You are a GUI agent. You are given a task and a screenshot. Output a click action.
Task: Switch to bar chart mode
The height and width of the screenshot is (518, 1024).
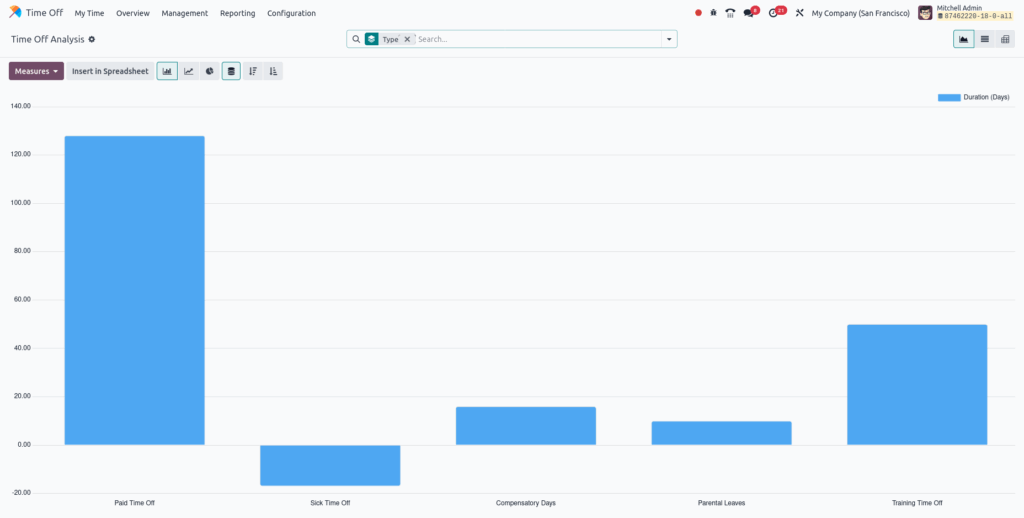click(167, 71)
